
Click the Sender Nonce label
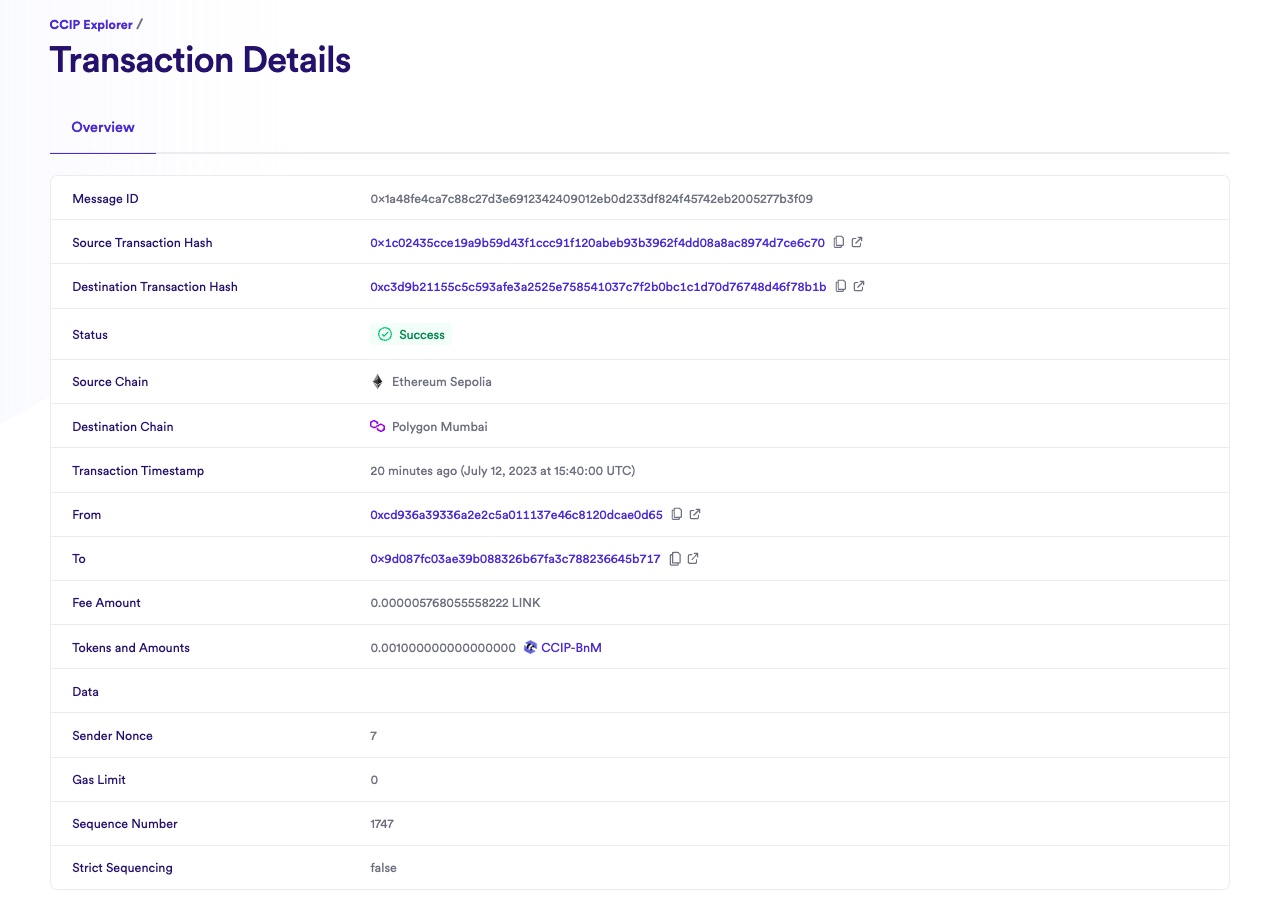113,736
